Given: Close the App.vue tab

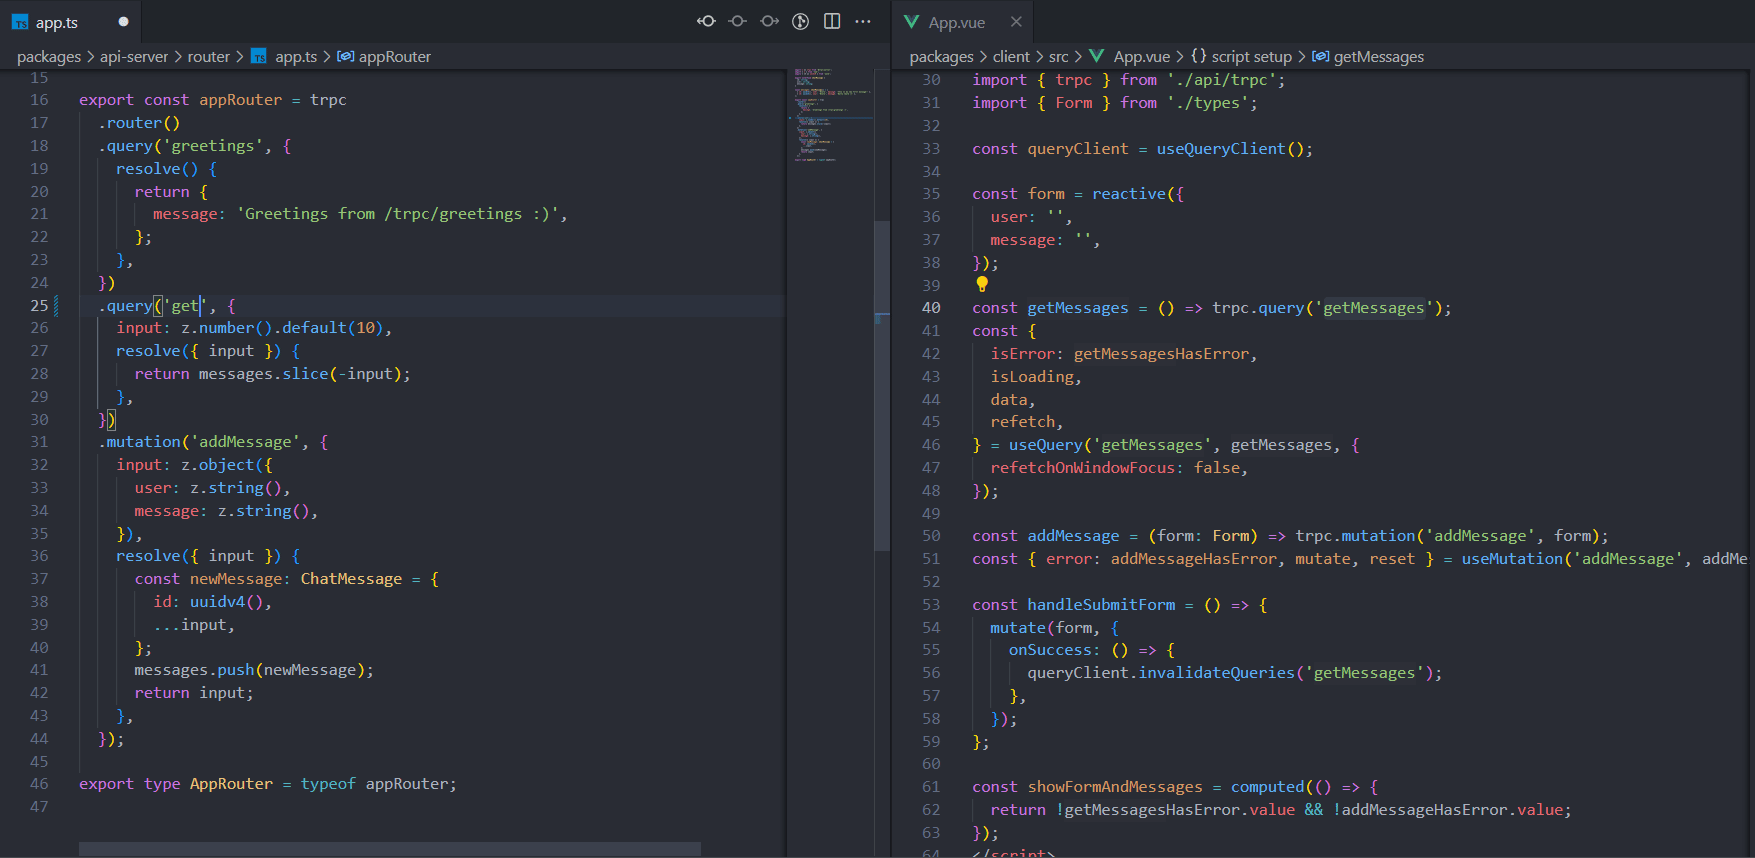Looking at the screenshot, I should [x=1016, y=22].
